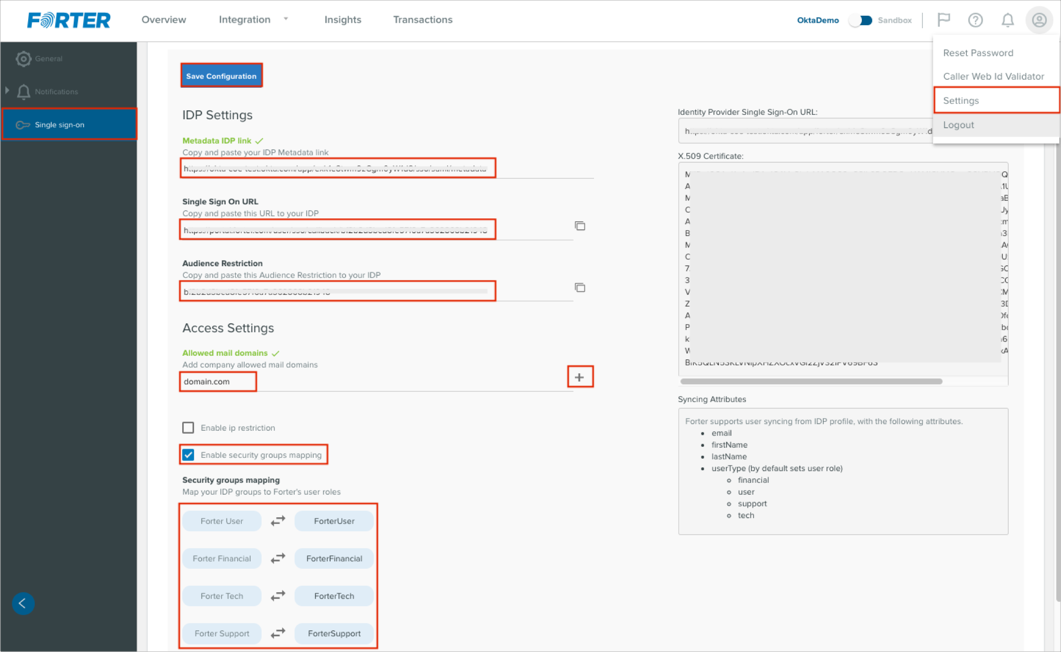The width and height of the screenshot is (1061, 652).
Task: Click the flag icon in top bar
Action: (x=943, y=20)
